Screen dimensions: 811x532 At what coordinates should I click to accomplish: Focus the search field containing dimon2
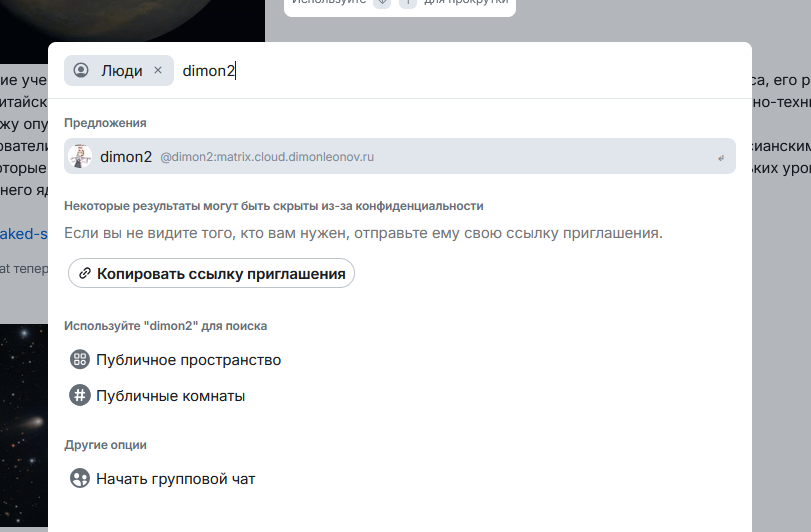(x=450, y=71)
